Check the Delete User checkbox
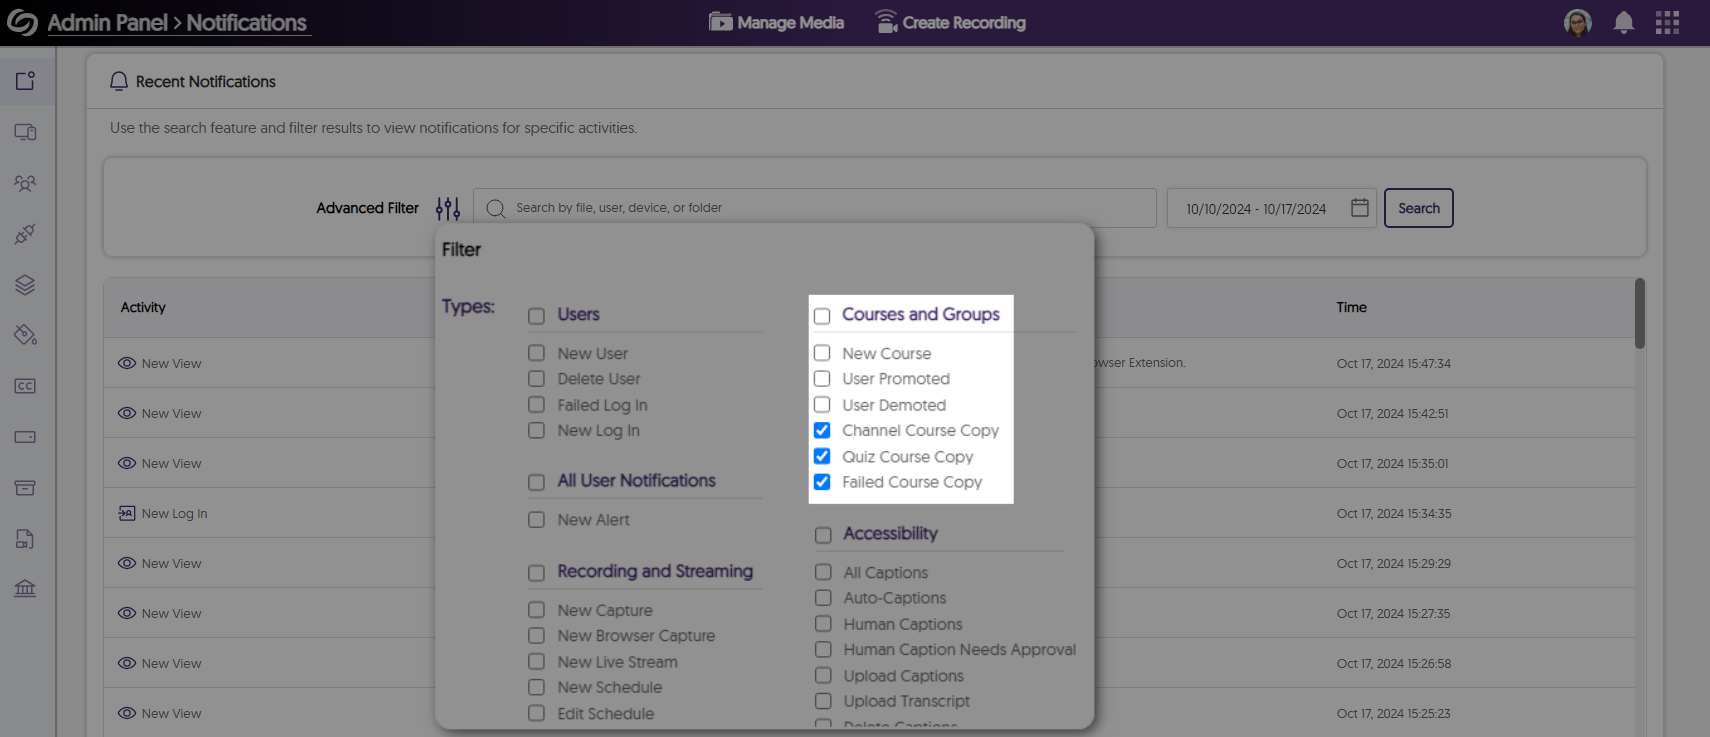 click(537, 379)
